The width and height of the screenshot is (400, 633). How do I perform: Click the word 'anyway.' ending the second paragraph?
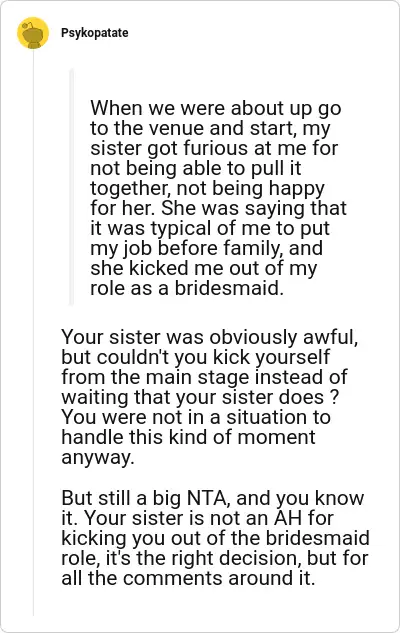point(97,458)
